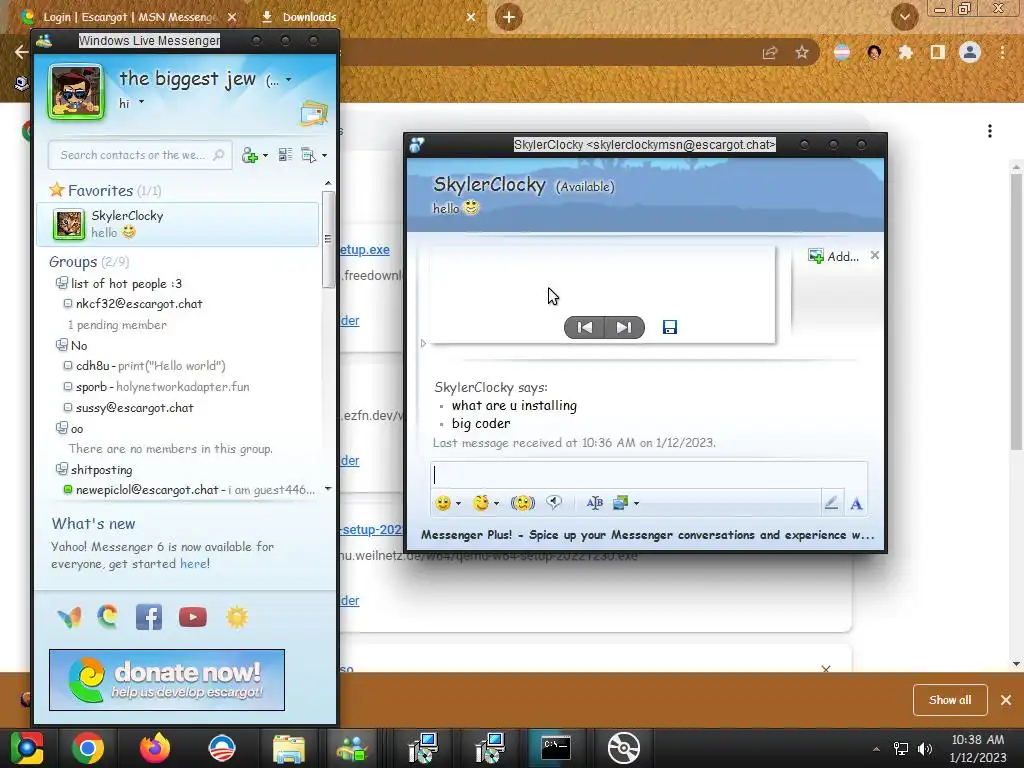Collapse the 'No' group

click(61, 344)
